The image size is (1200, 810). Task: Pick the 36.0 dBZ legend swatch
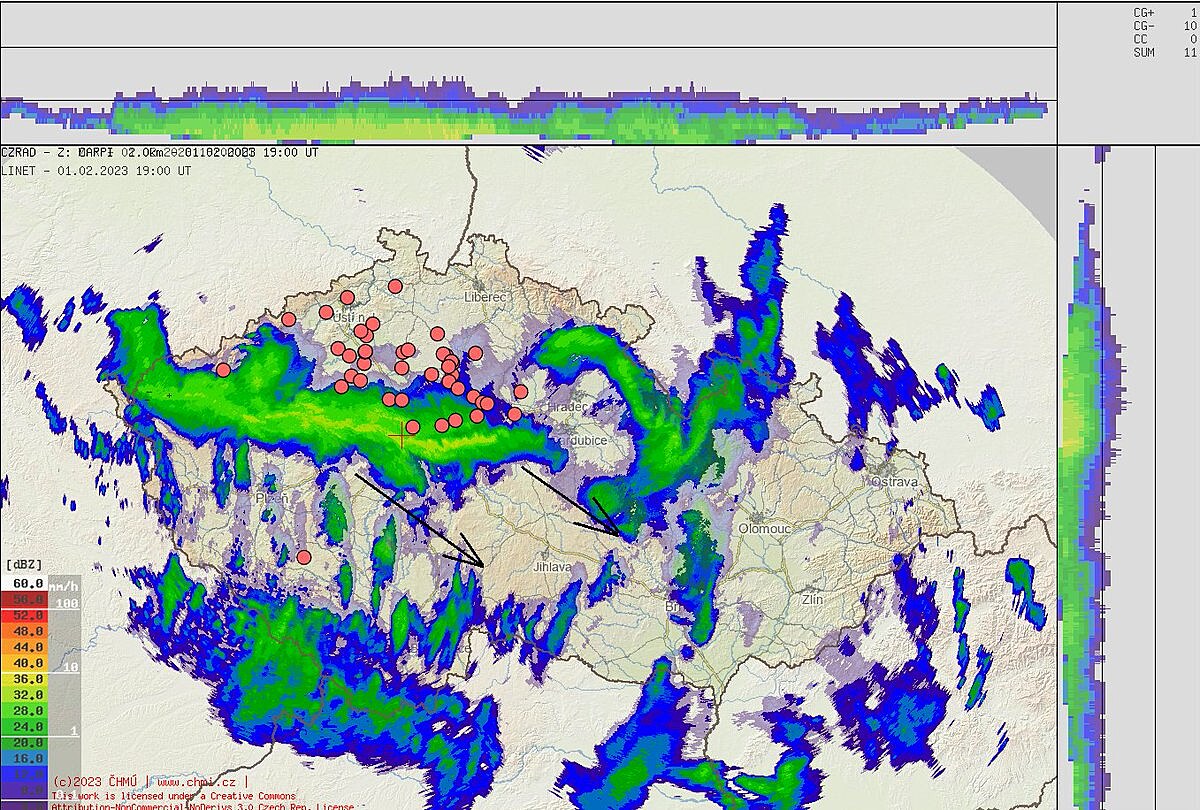point(25,679)
